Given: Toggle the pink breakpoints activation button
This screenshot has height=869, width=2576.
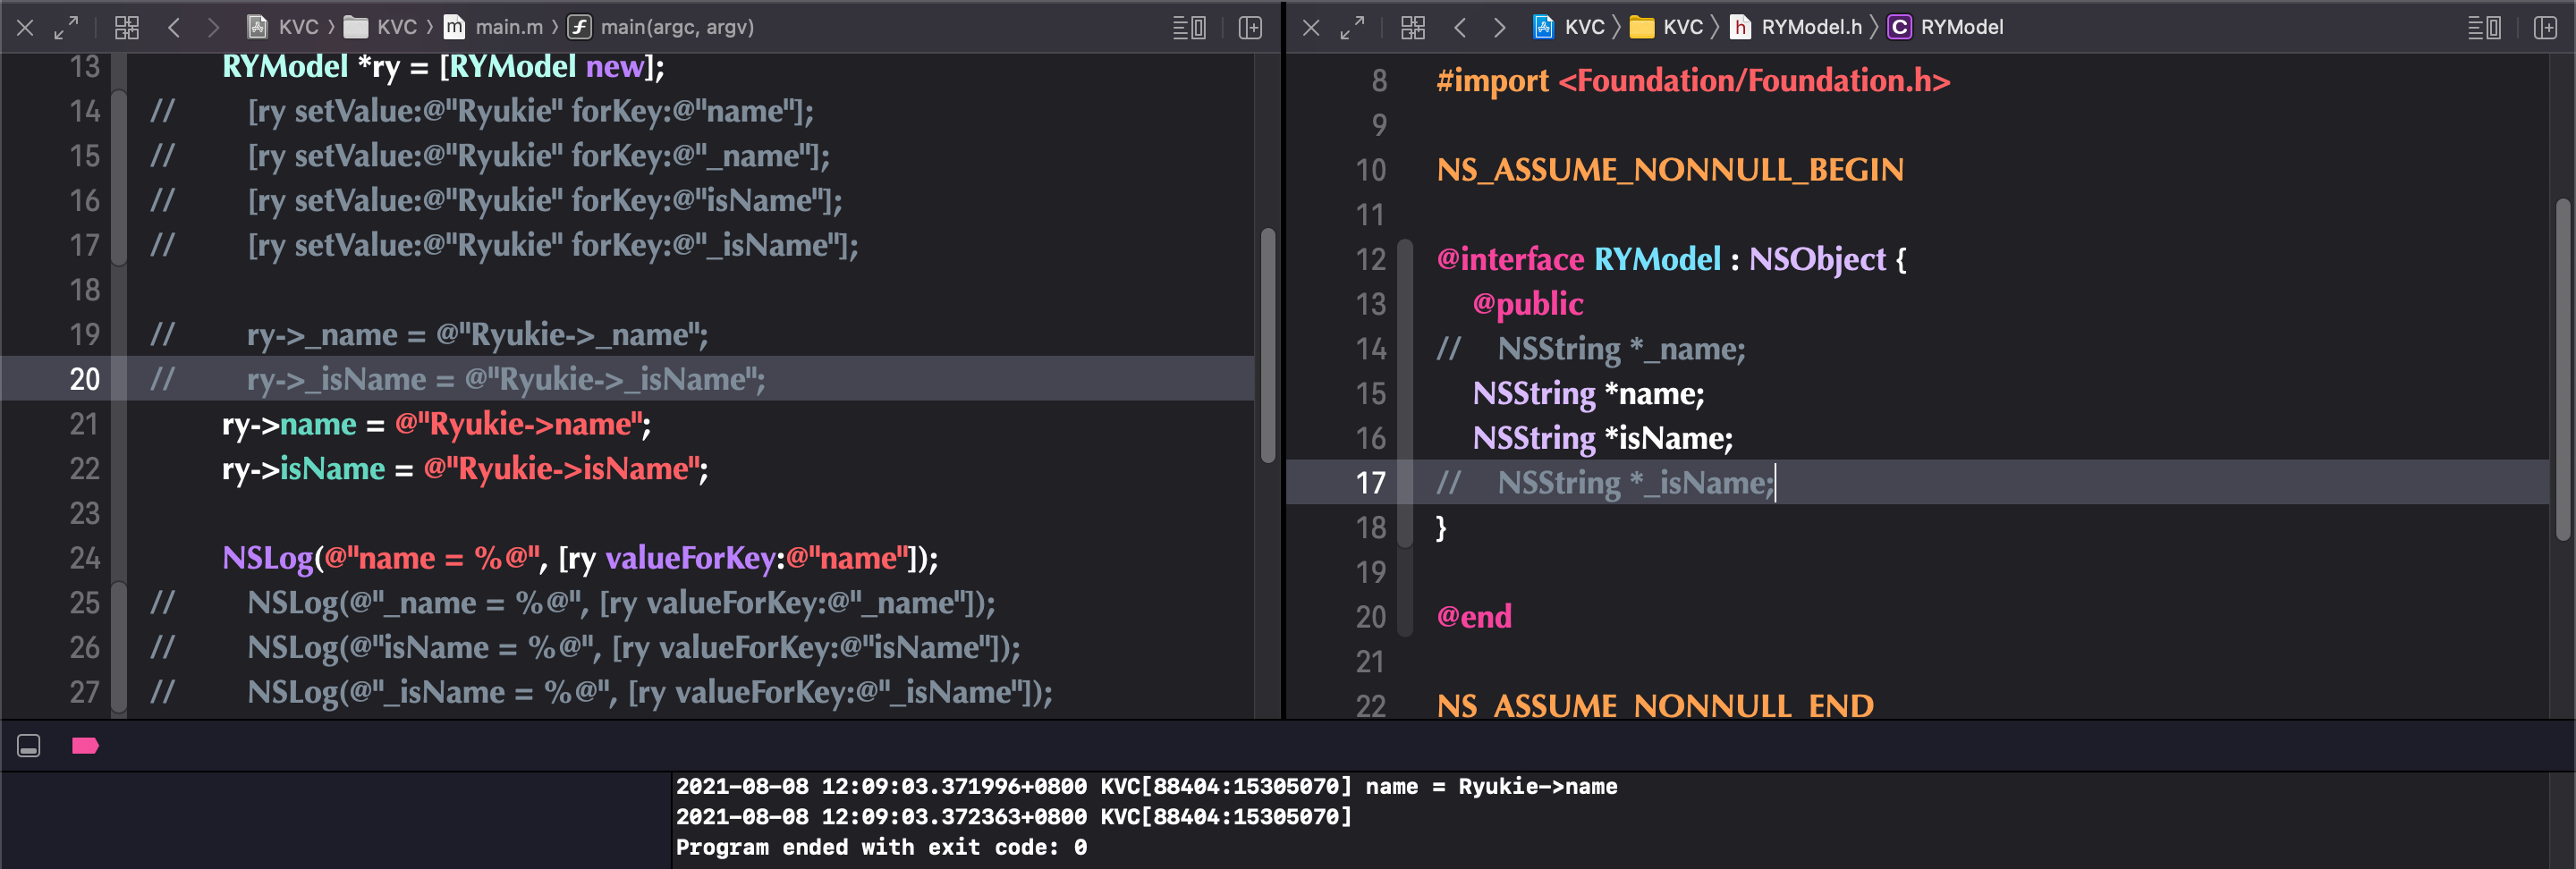Looking at the screenshot, I should 85,746.
